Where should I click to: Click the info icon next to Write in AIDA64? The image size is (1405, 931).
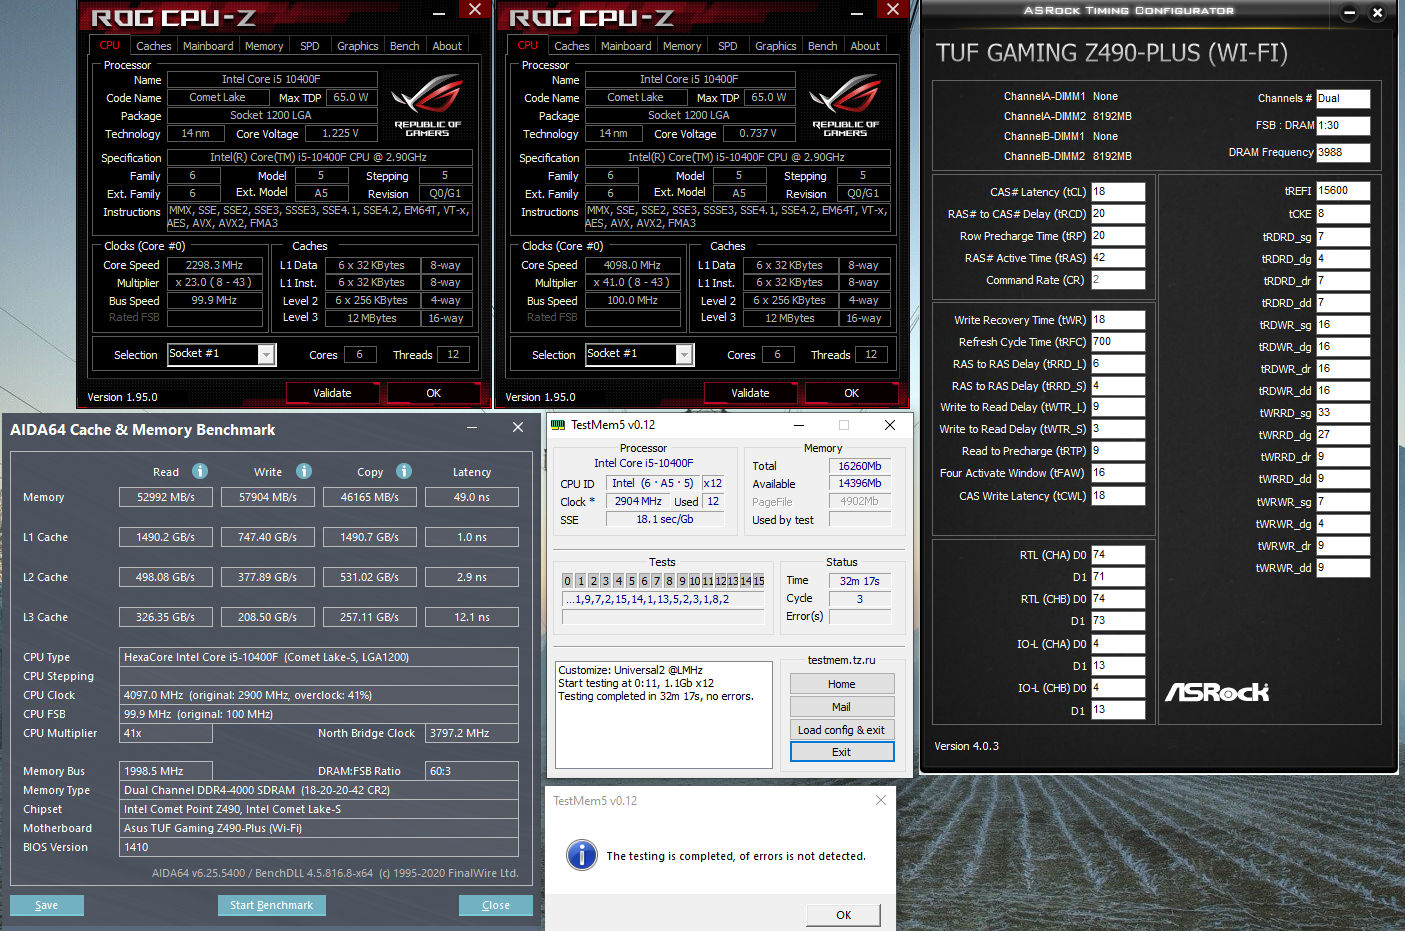click(x=304, y=471)
